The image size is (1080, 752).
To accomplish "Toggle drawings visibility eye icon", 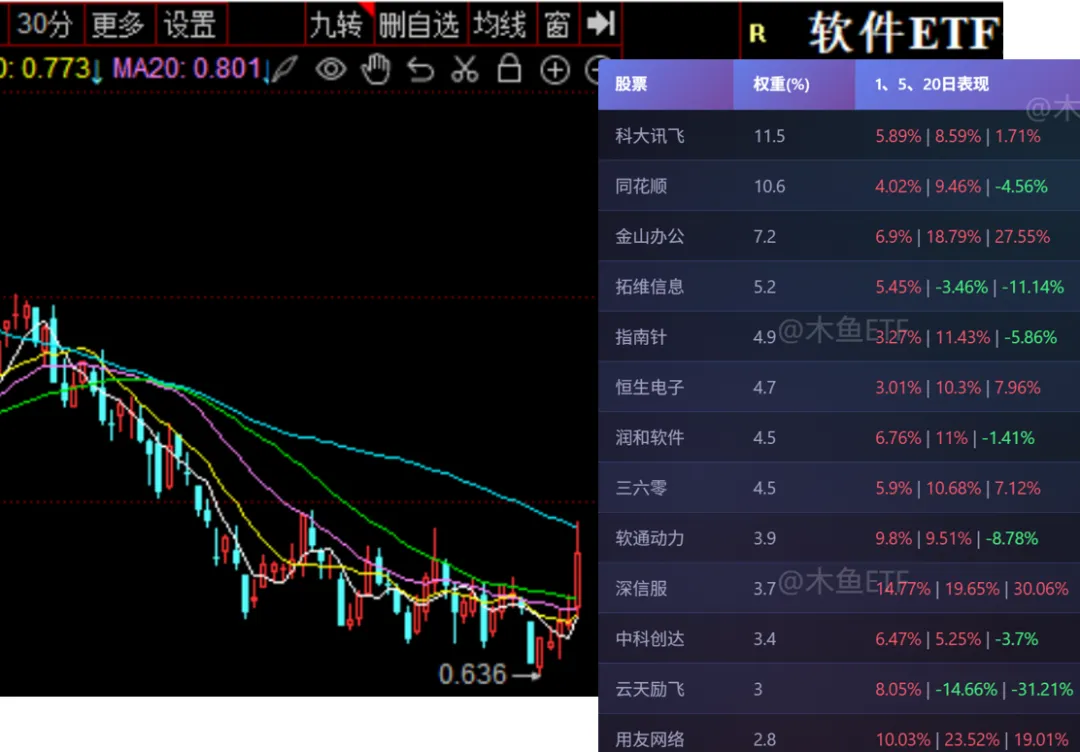I will tap(331, 69).
